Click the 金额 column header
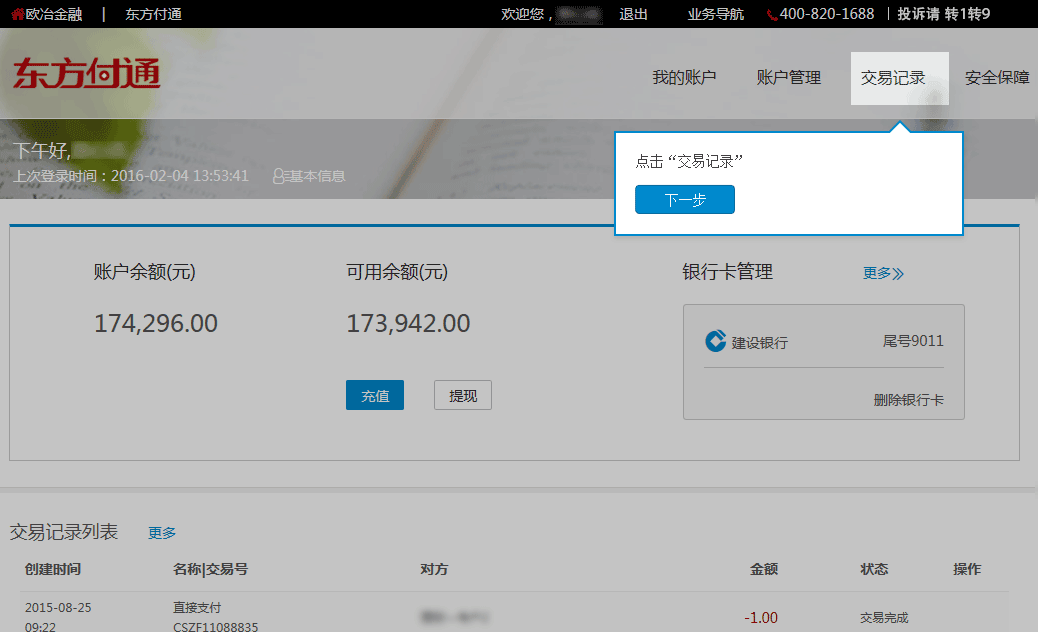 (x=764, y=569)
